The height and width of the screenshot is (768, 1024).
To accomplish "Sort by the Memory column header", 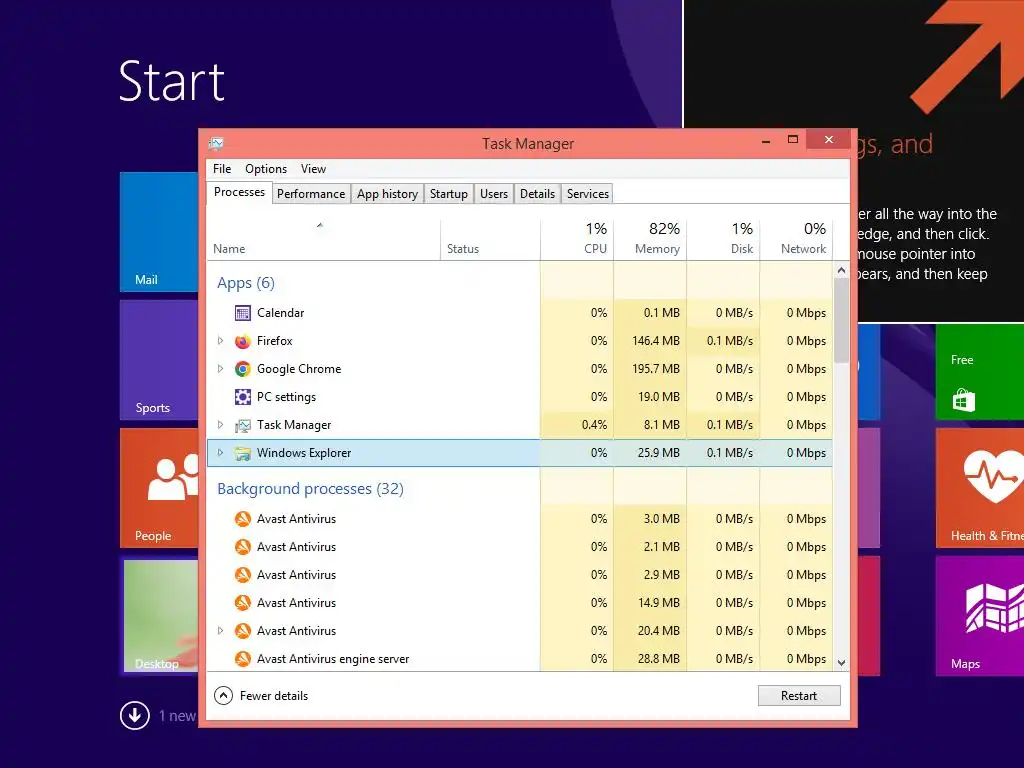I will click(650, 238).
